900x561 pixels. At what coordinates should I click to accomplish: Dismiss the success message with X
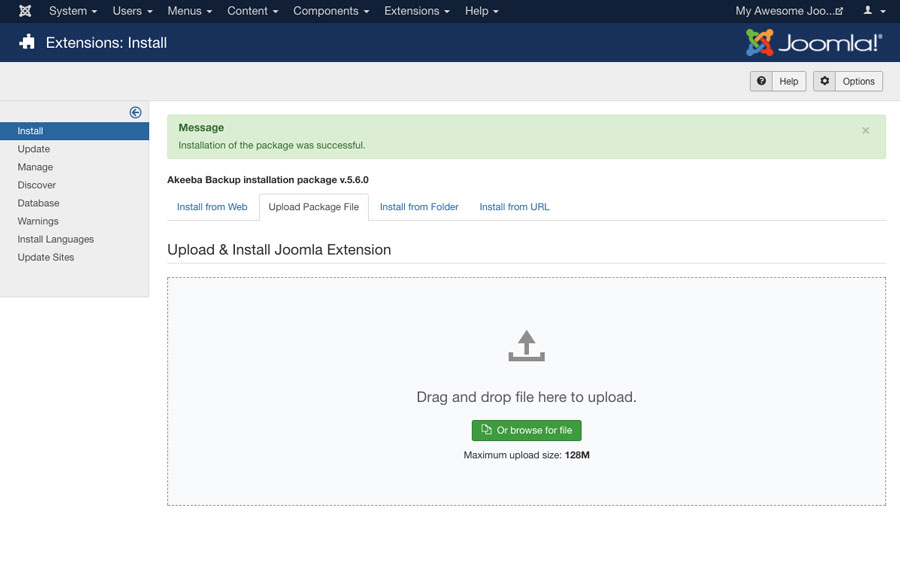[x=865, y=130]
